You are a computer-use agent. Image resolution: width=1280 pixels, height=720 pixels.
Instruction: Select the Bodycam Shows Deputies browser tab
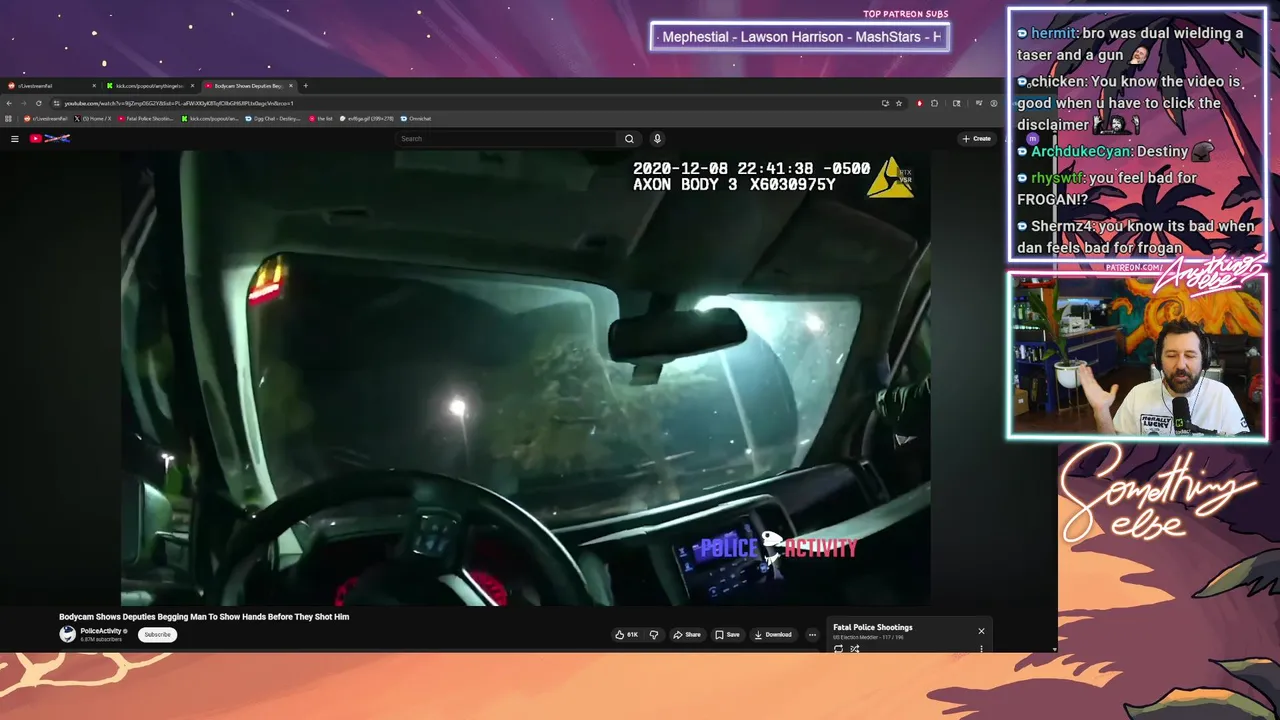point(248,86)
